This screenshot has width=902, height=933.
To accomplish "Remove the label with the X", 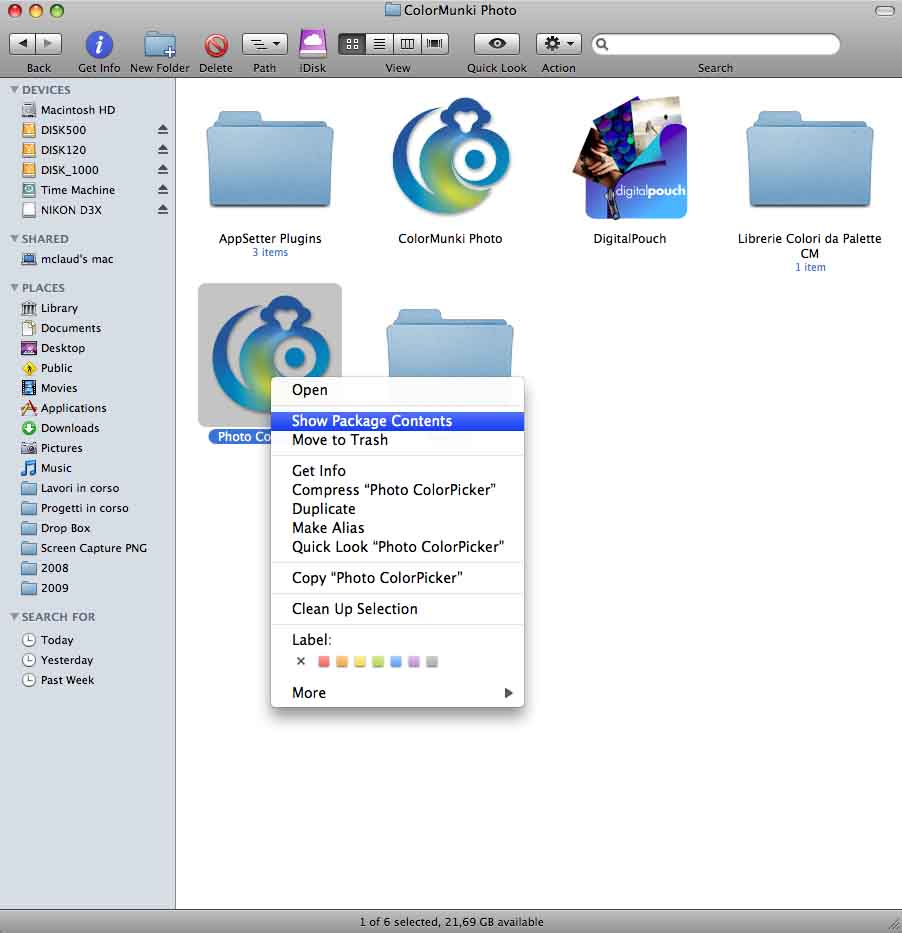I will point(301,662).
